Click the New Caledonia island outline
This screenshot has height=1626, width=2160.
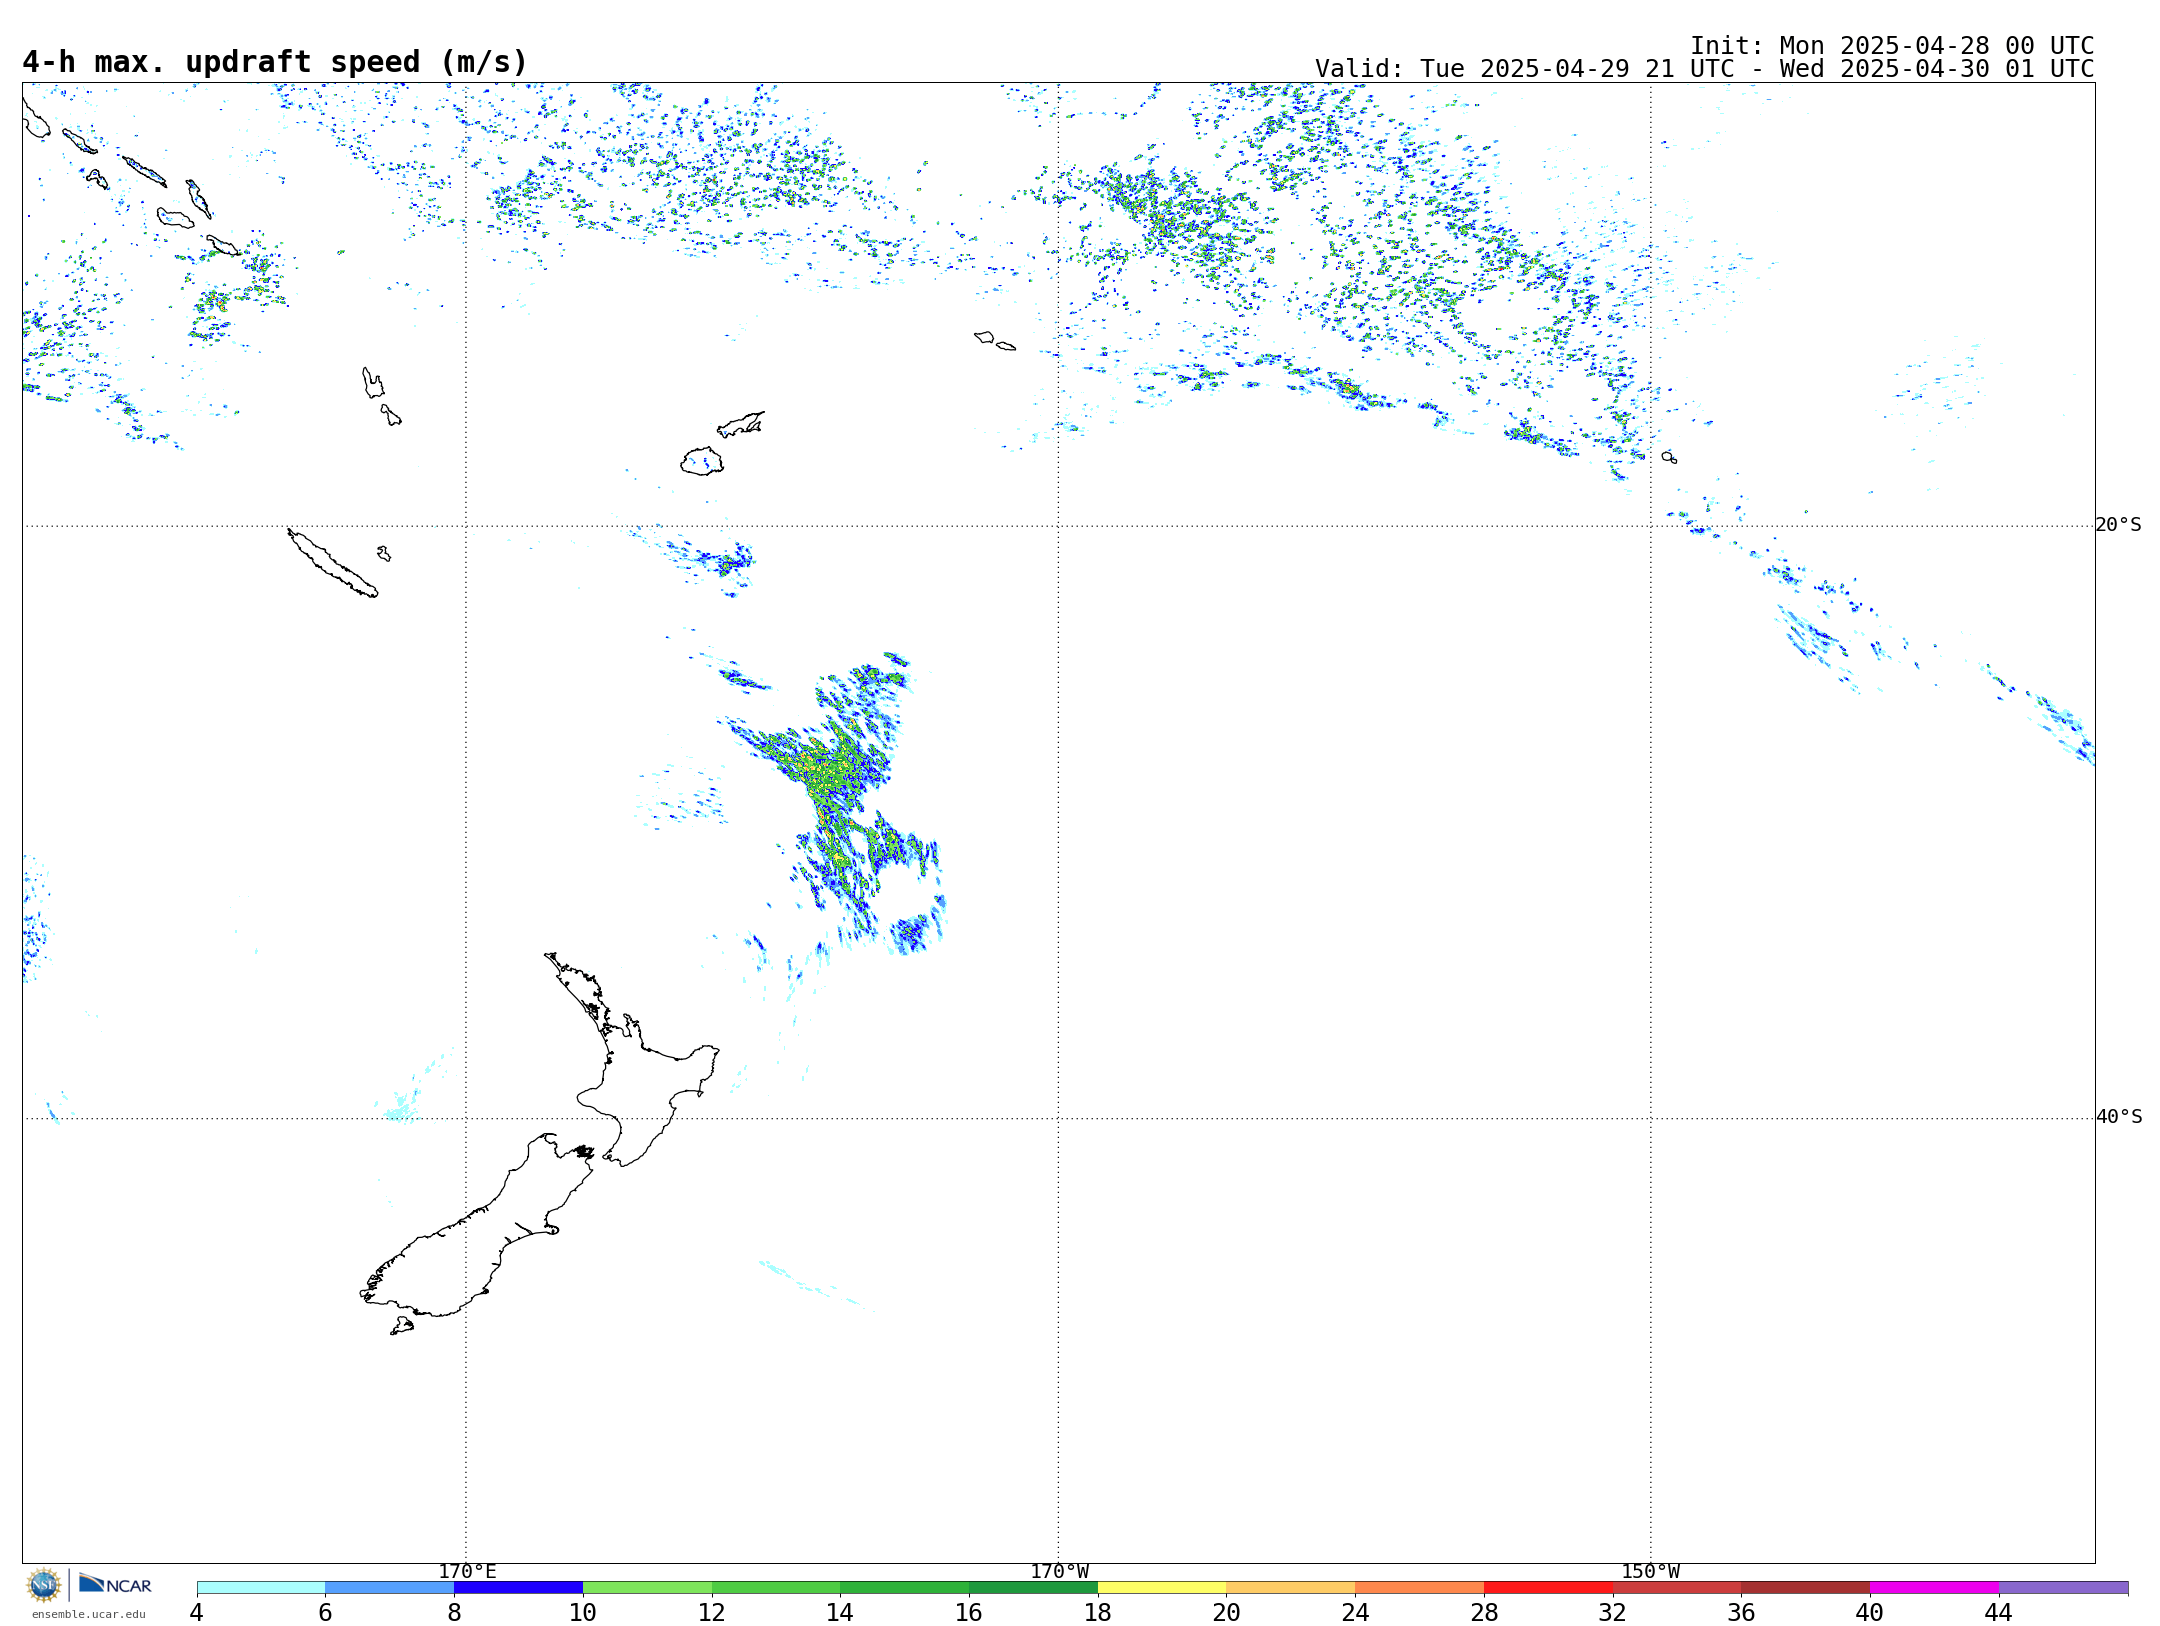(333, 563)
